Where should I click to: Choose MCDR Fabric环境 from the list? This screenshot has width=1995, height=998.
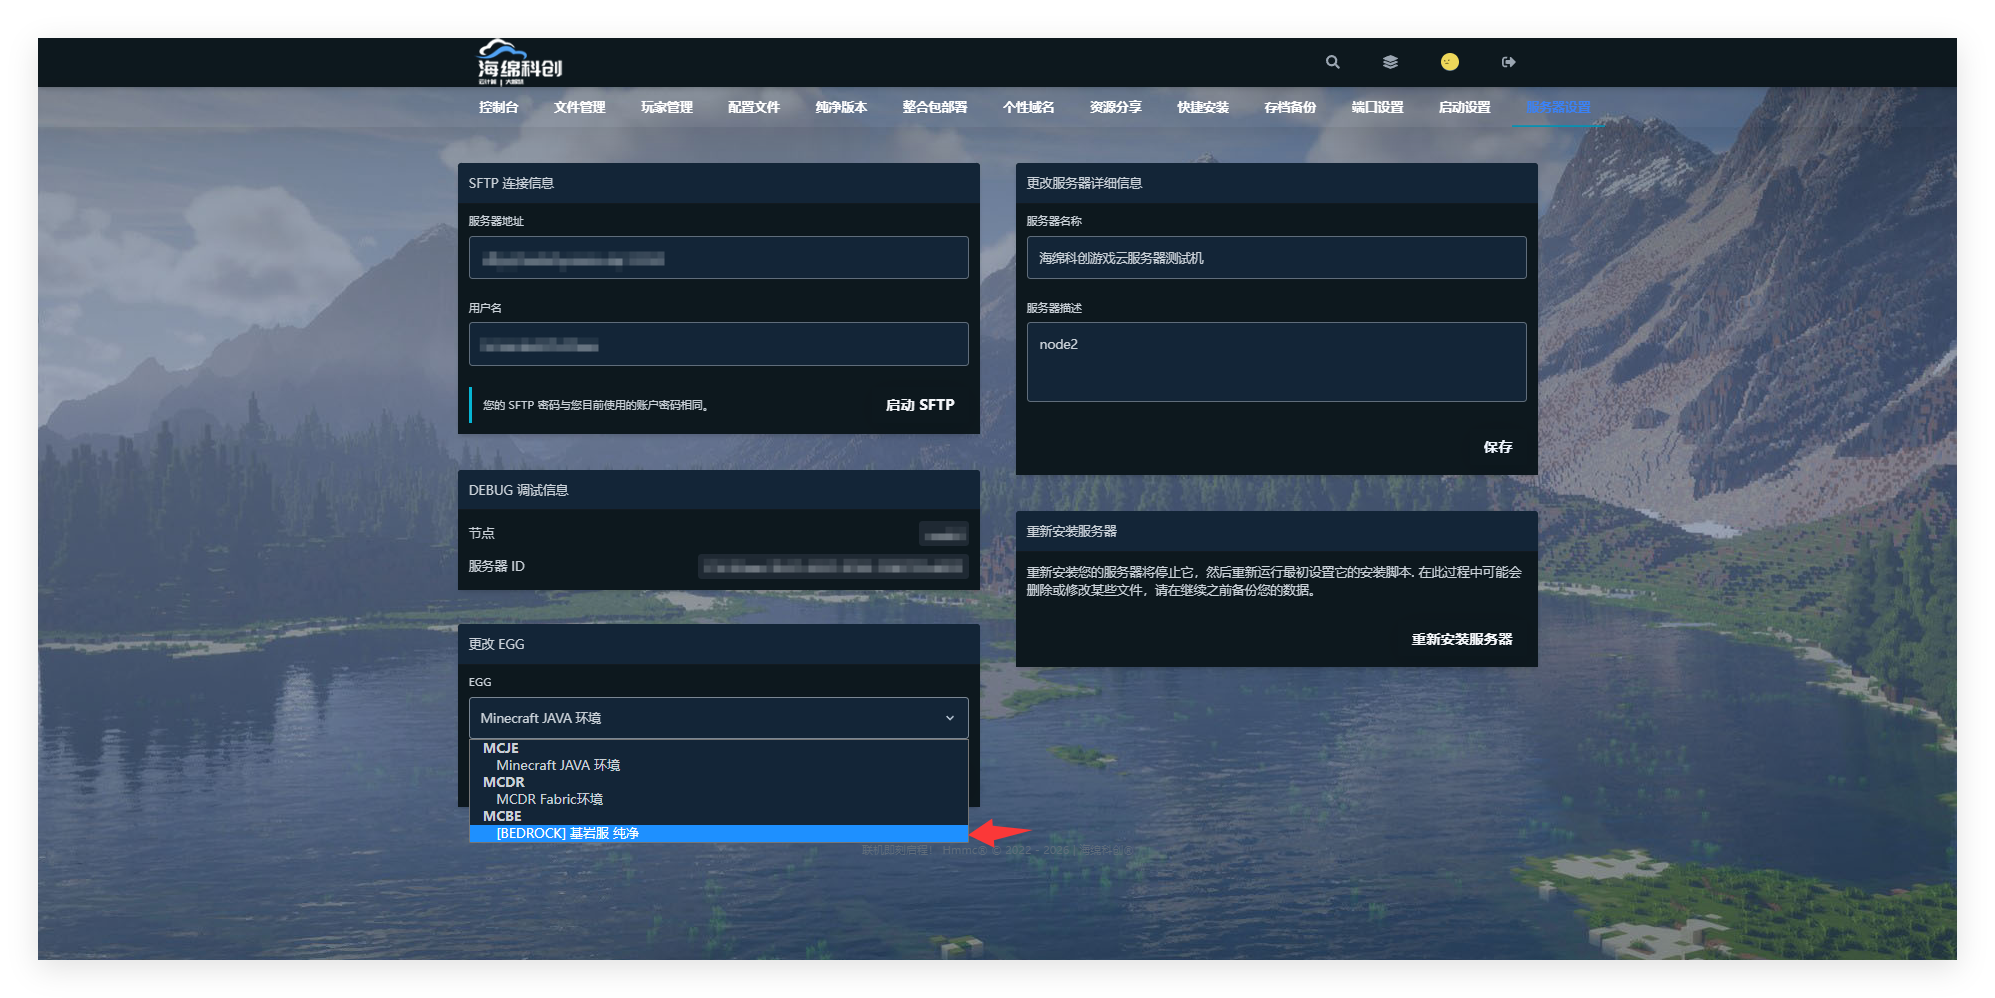click(549, 799)
